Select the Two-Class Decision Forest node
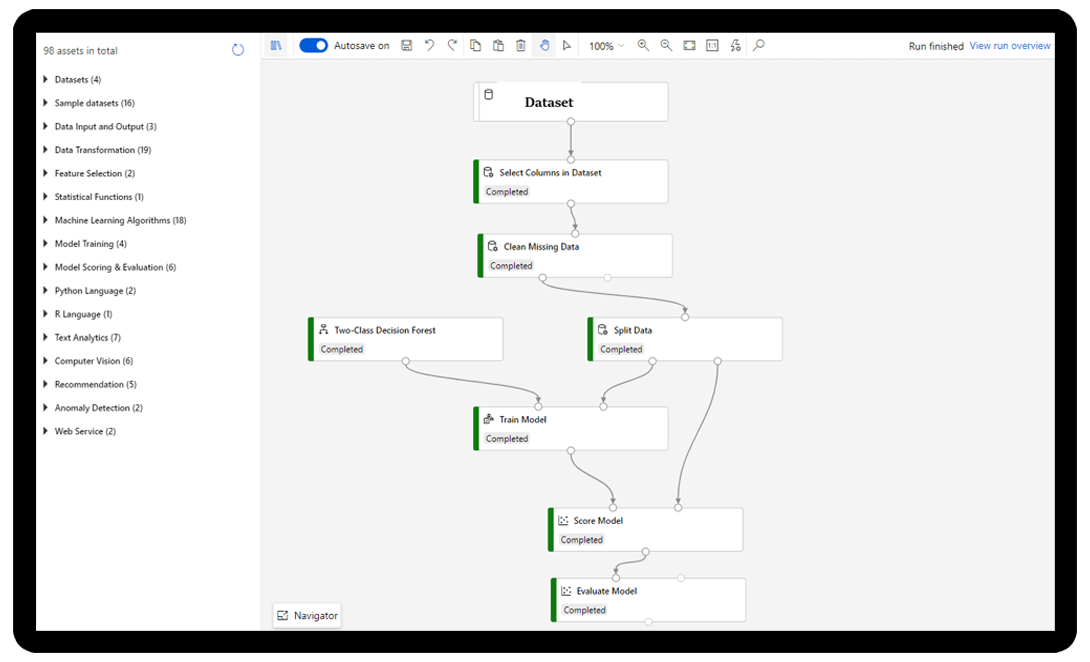The width and height of the screenshot is (1090, 662). [x=405, y=339]
